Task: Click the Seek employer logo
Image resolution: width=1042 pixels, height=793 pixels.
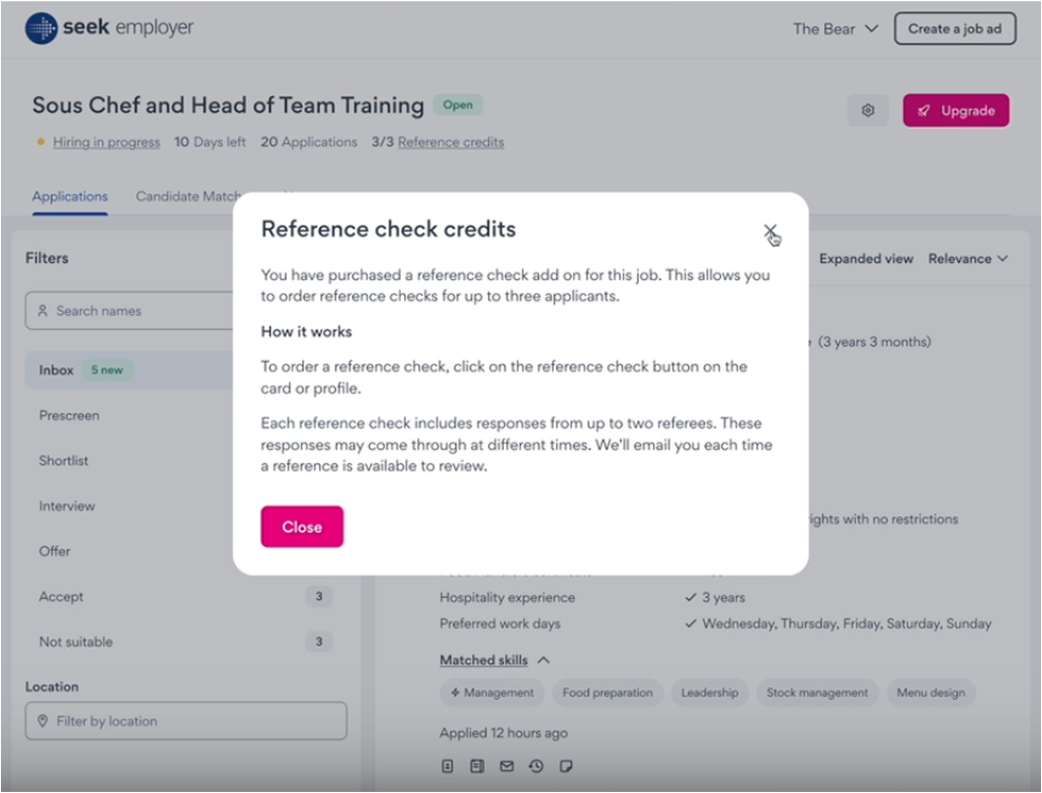Action: 110,28
